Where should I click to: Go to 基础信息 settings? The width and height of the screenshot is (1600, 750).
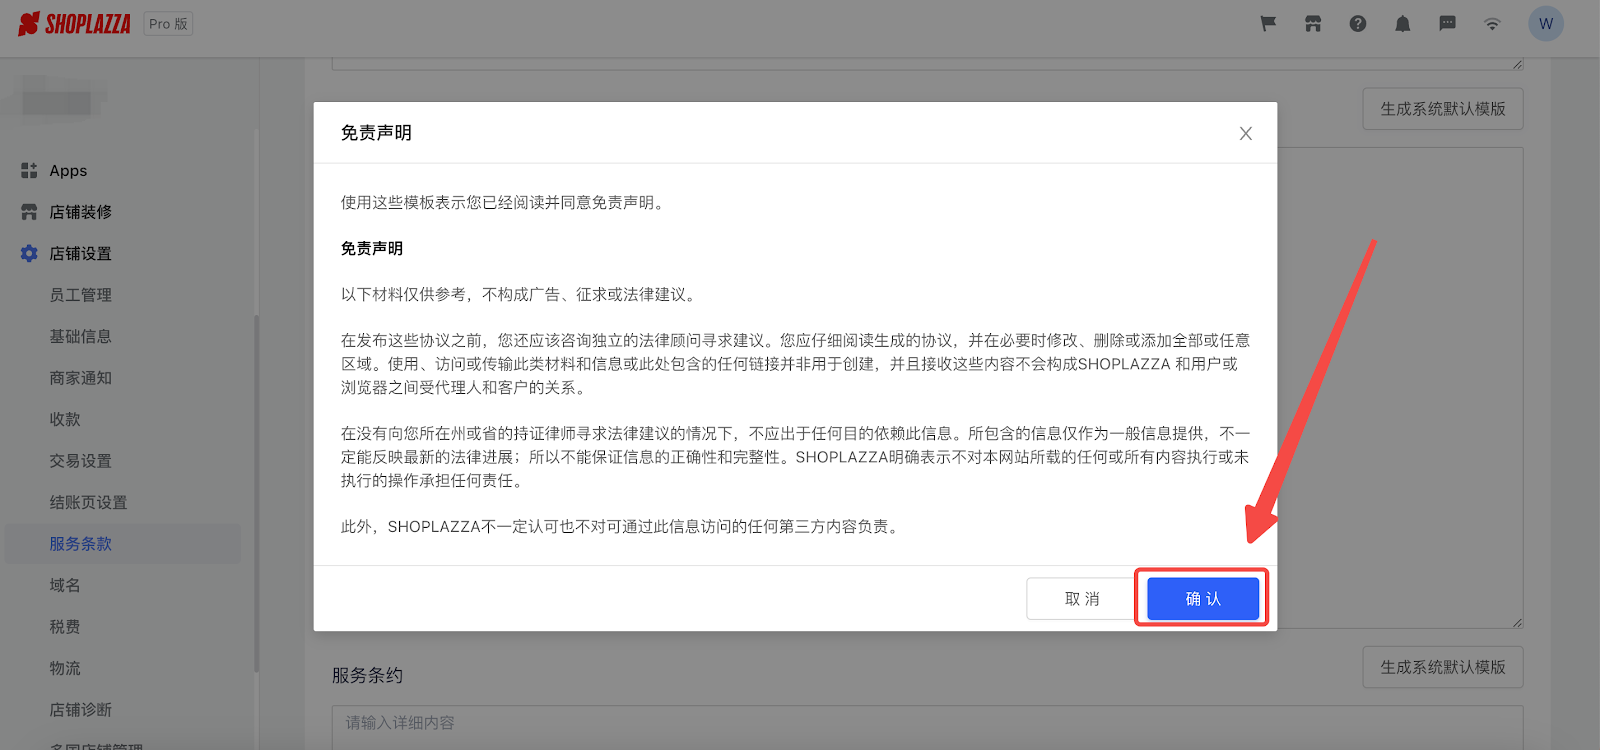(x=81, y=337)
